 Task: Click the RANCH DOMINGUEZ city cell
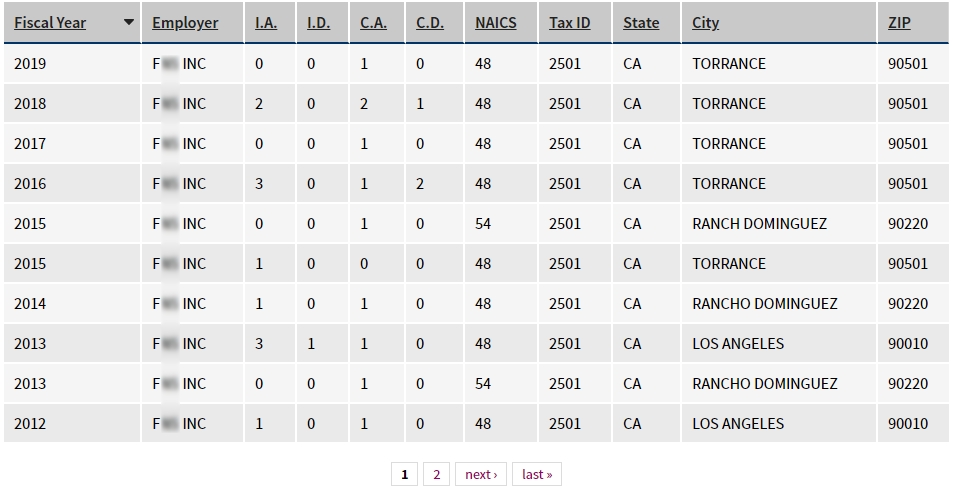(759, 224)
